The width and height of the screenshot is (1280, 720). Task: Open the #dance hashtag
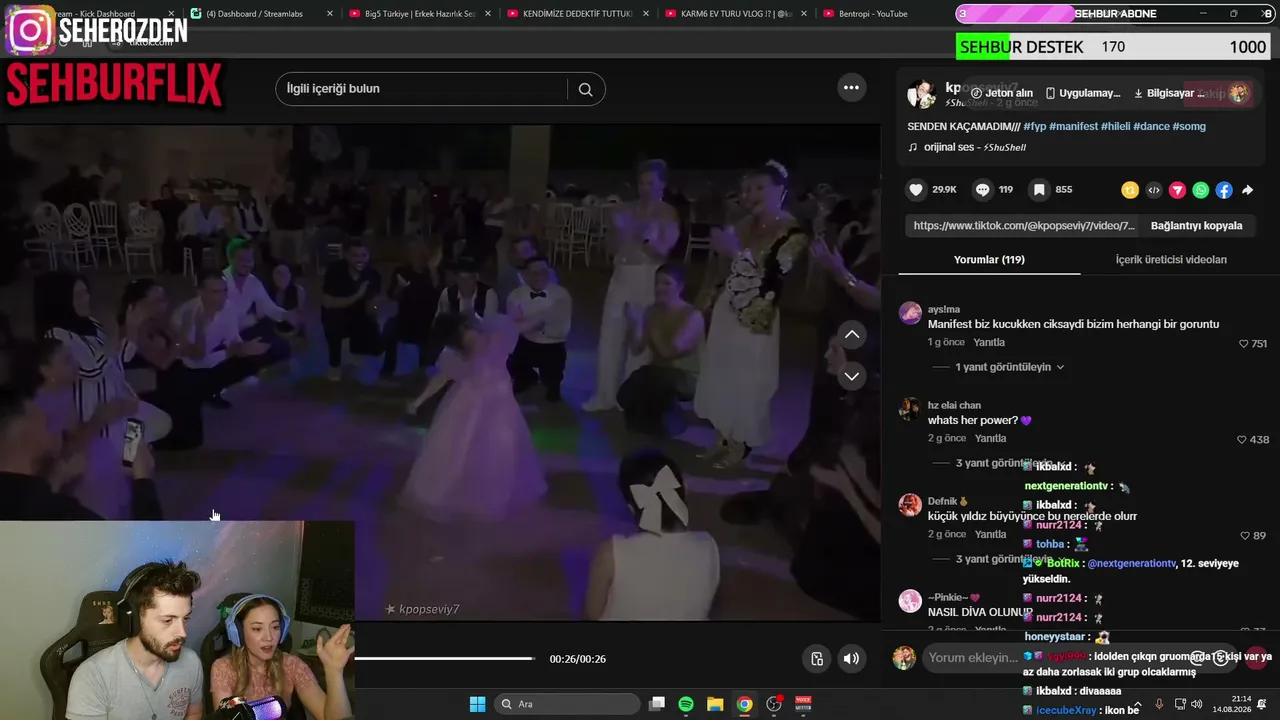(x=1151, y=127)
